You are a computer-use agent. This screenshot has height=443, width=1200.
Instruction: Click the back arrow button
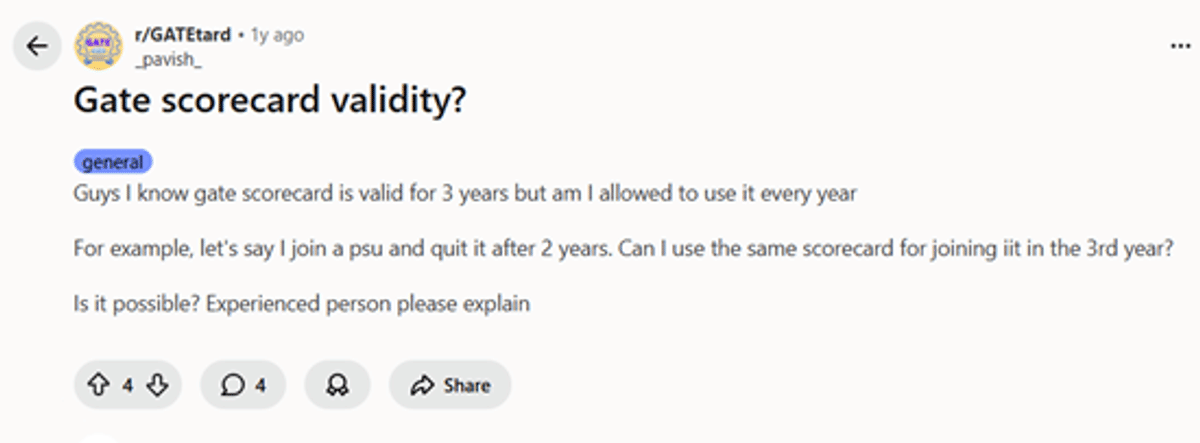[37, 47]
